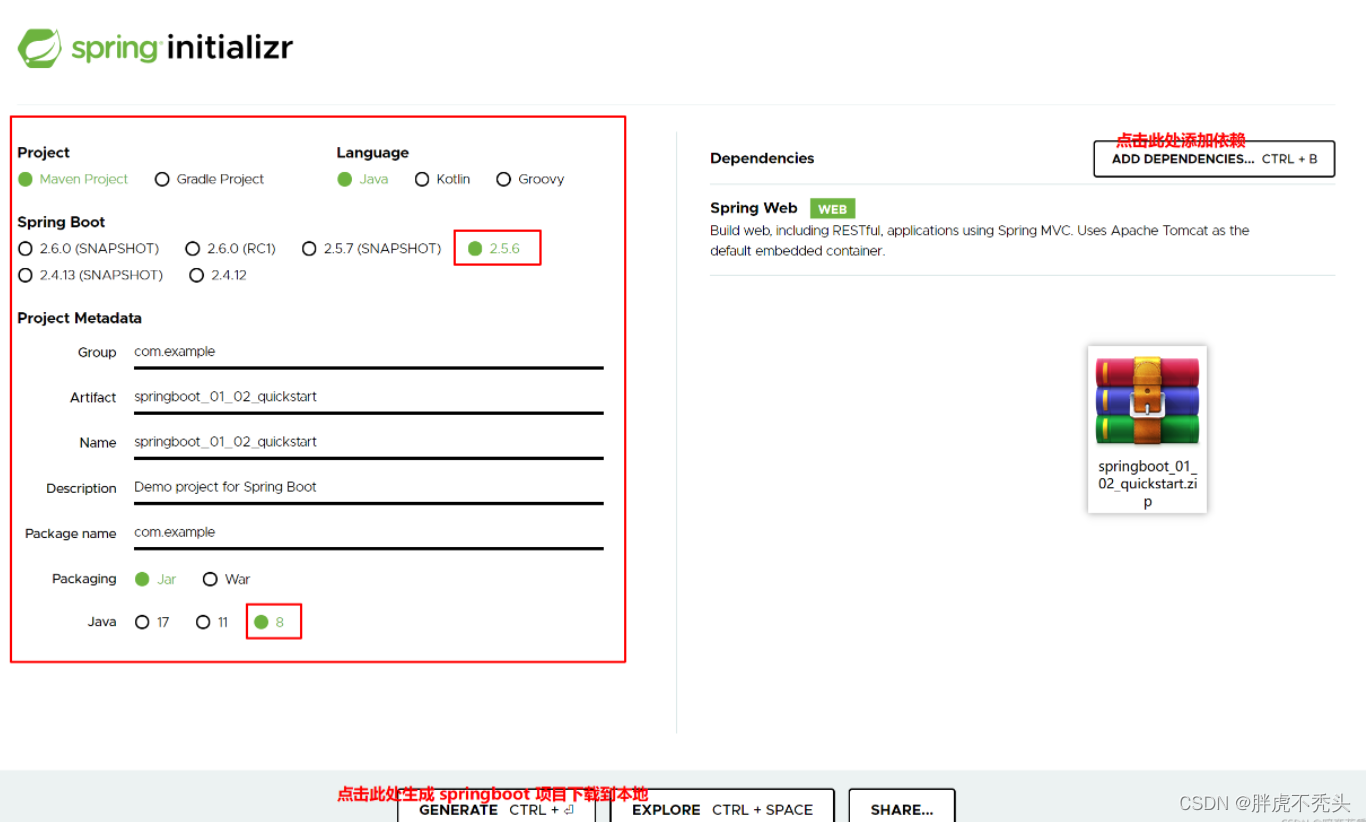The height and width of the screenshot is (822, 1366).
Task: Set packaging to Jar
Action: [x=155, y=579]
